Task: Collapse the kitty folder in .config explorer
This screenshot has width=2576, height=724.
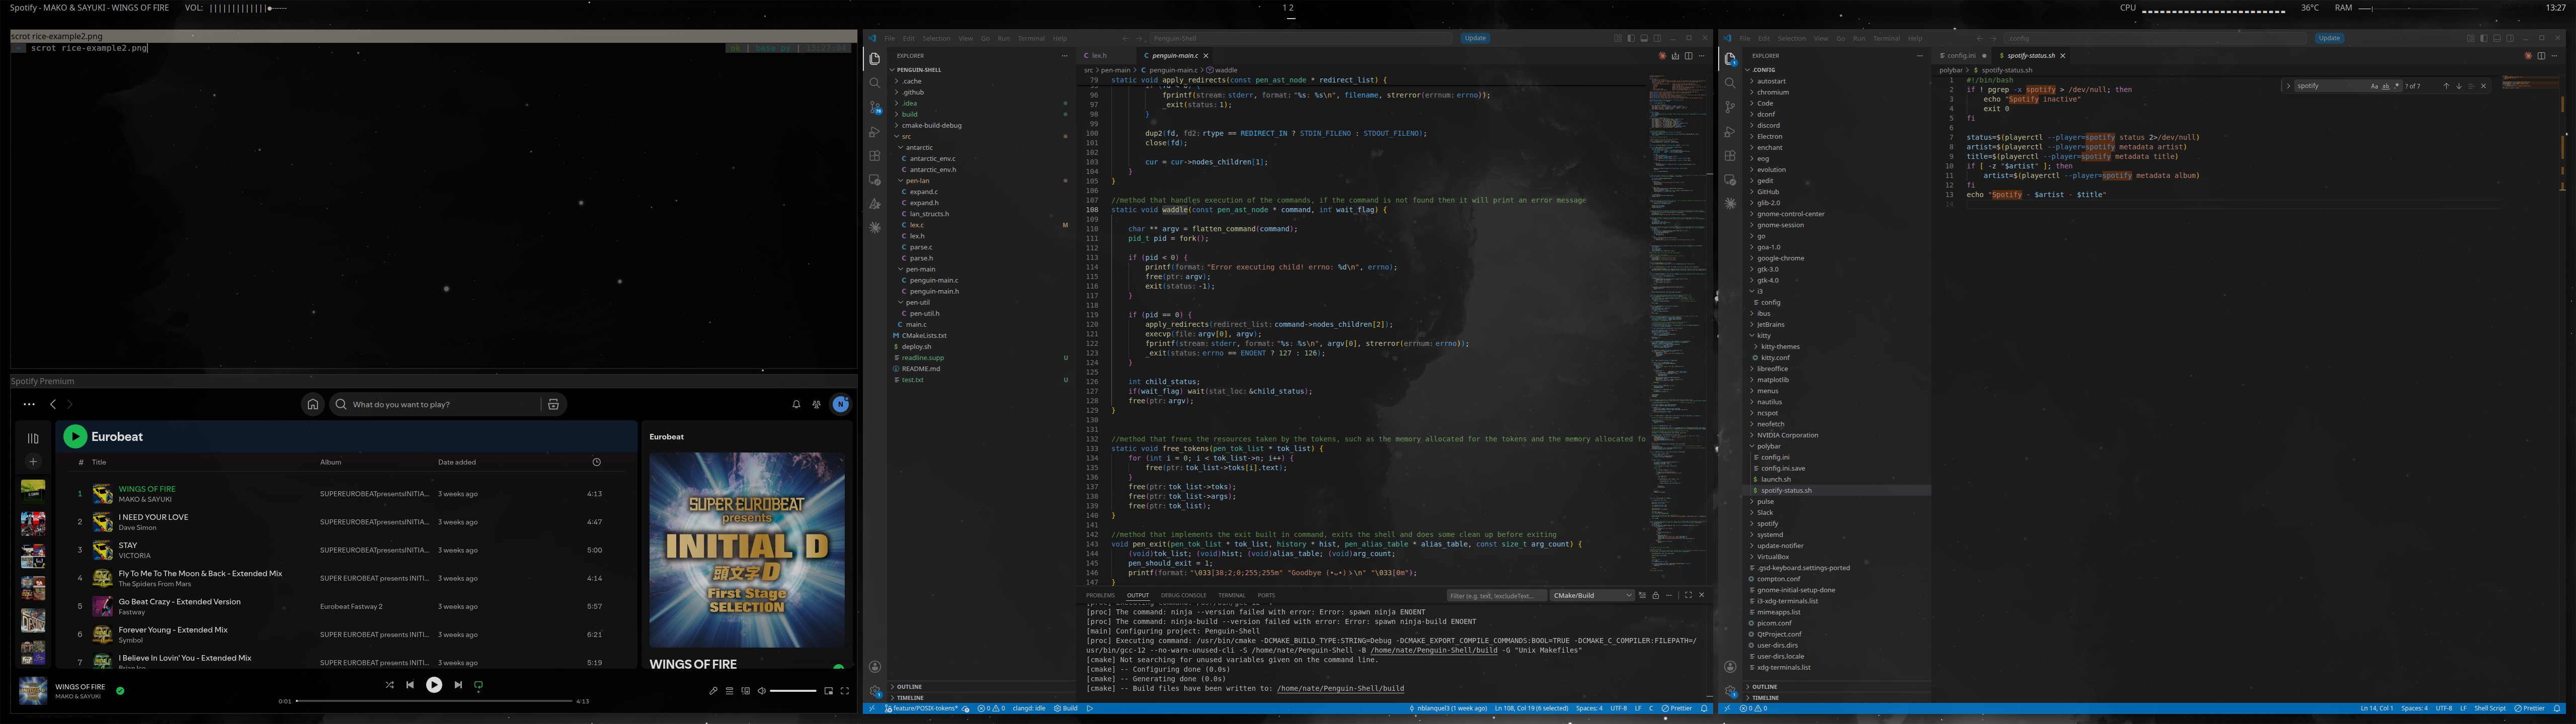Action: (x=1838, y=336)
